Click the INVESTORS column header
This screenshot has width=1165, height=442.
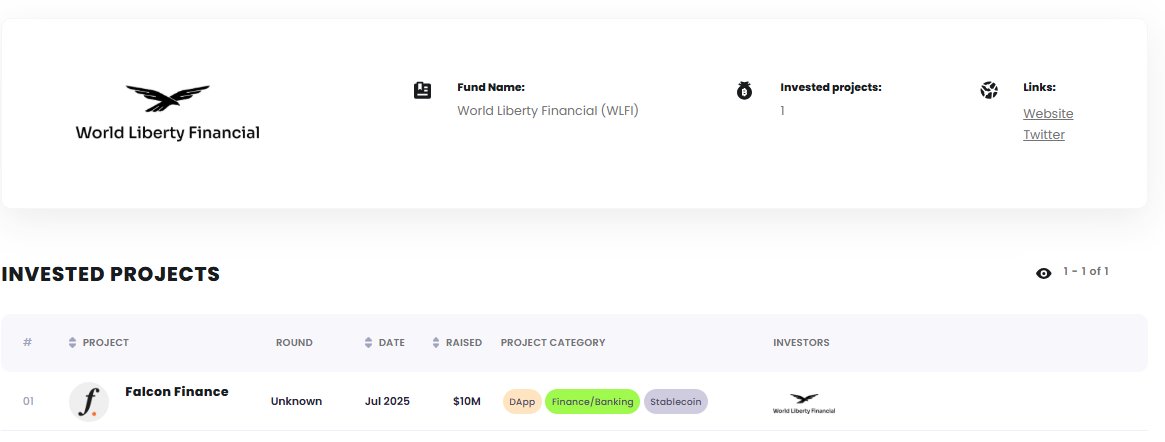(801, 342)
